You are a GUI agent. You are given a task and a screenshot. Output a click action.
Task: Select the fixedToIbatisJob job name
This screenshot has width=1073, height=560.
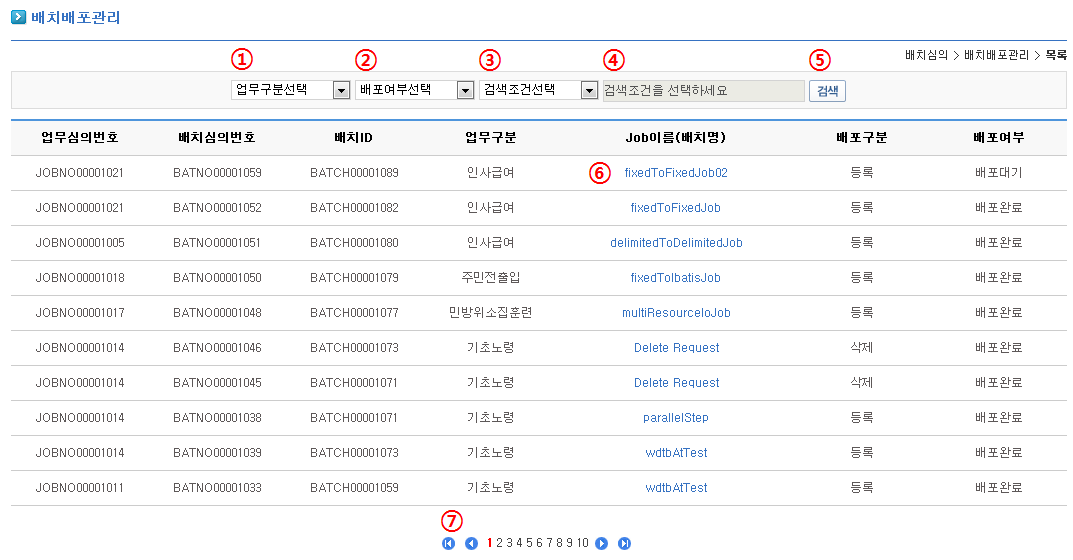[x=675, y=278]
